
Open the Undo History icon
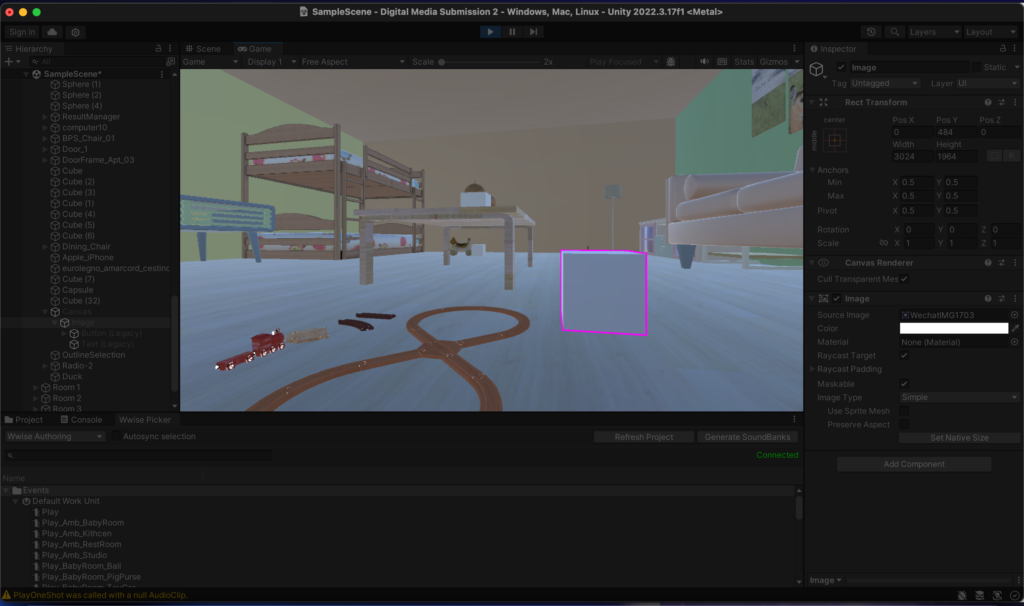click(872, 32)
